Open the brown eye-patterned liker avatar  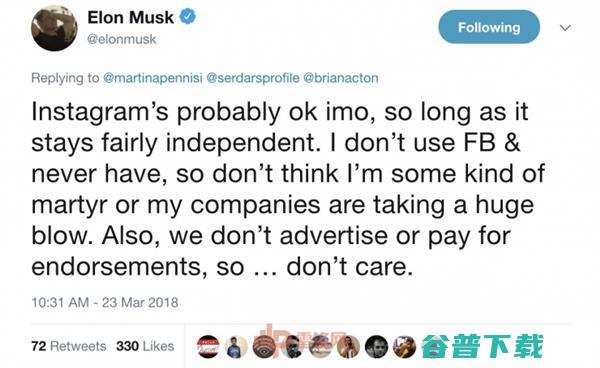point(264,347)
